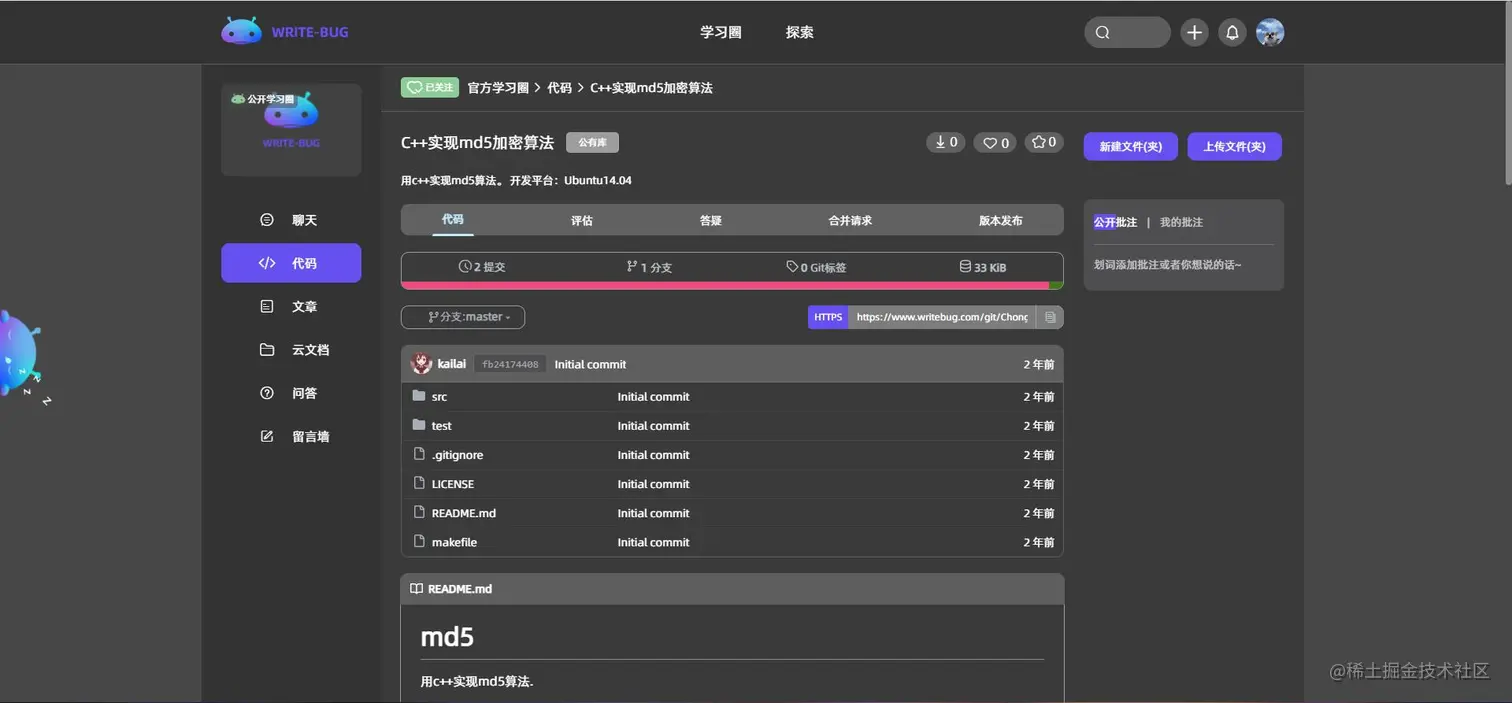The width and height of the screenshot is (1512, 703).
Task: Open the 探索 top menu
Action: (800, 32)
